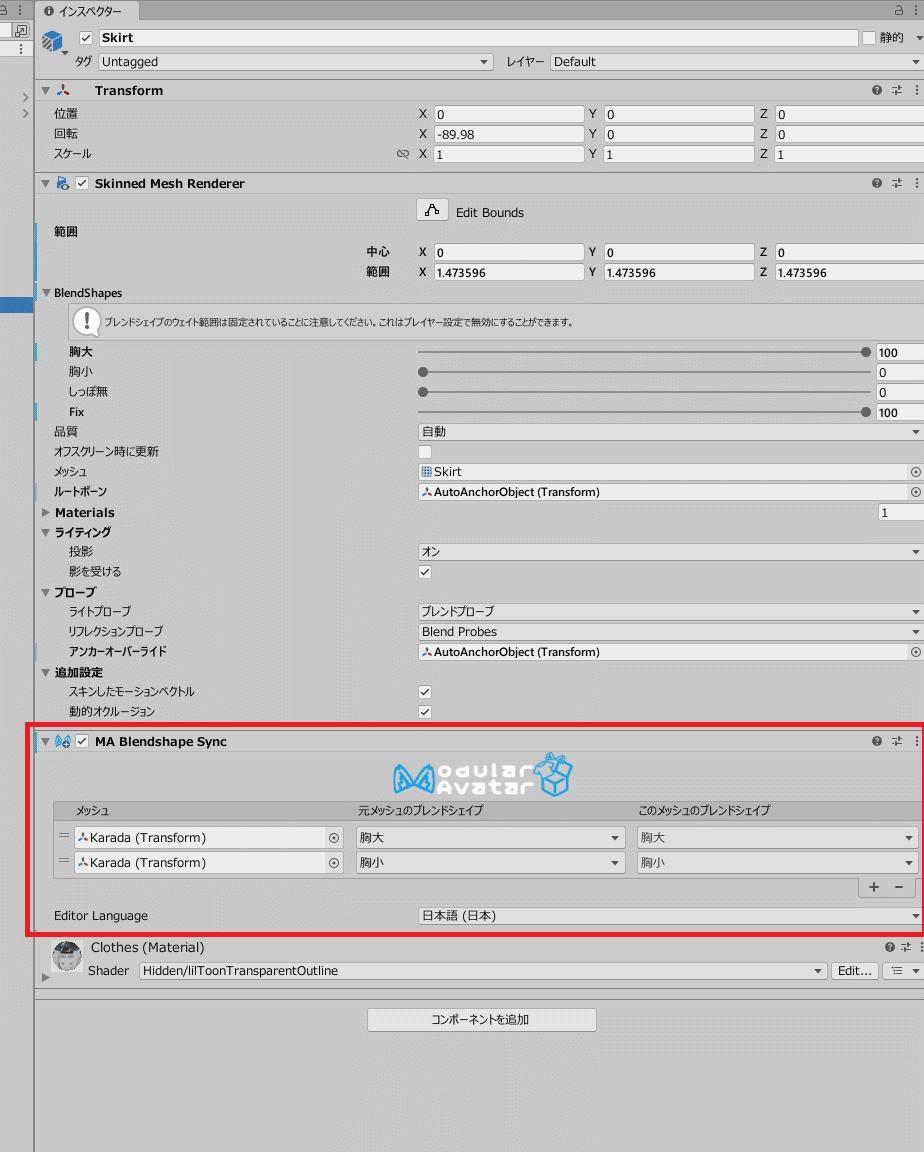Open shader list options icon
The height and width of the screenshot is (1152, 924).
pyautogui.click(x=902, y=971)
